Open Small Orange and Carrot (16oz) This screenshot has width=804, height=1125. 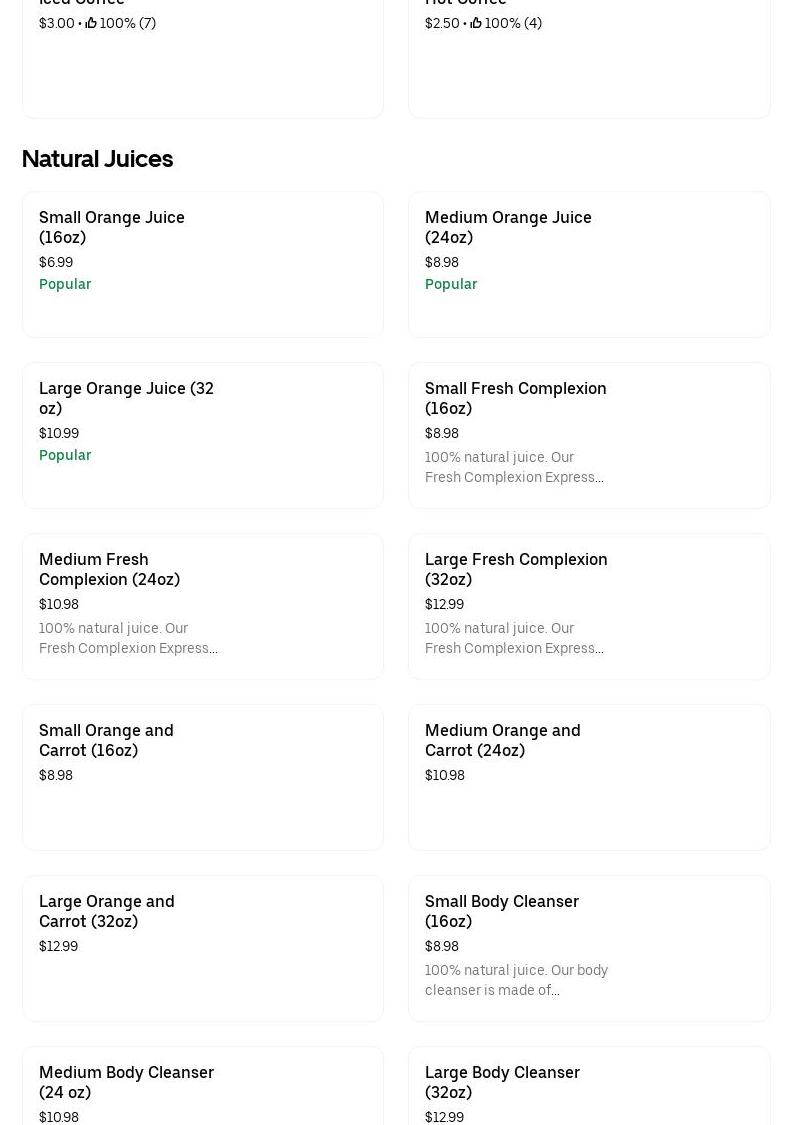106,740
